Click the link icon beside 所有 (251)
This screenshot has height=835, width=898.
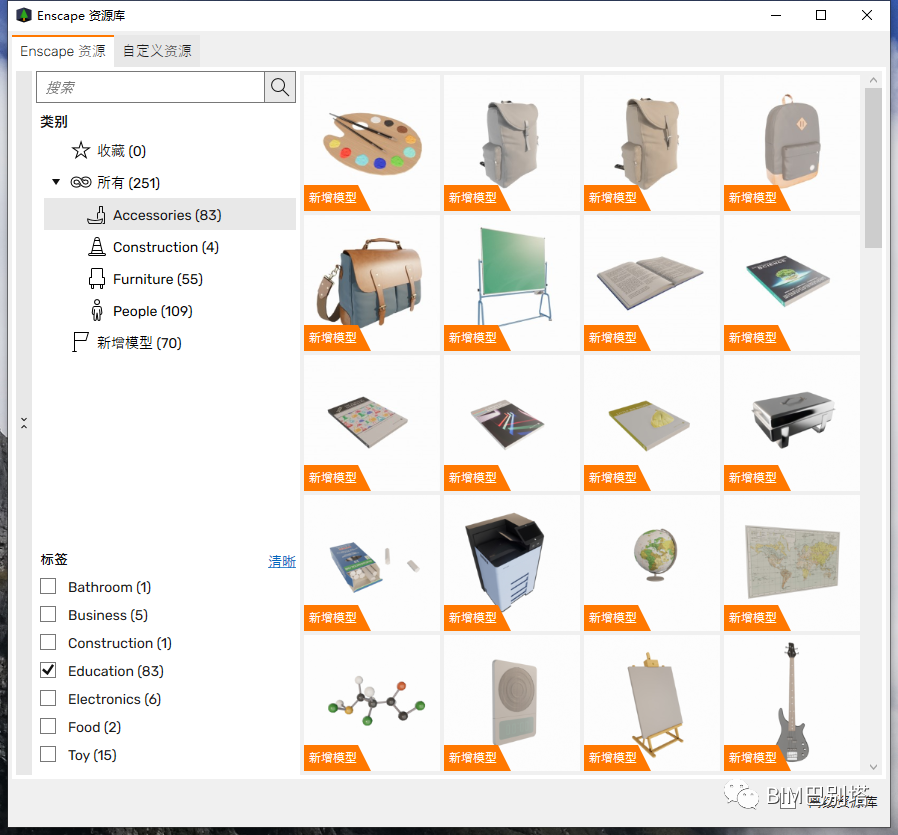click(81, 182)
